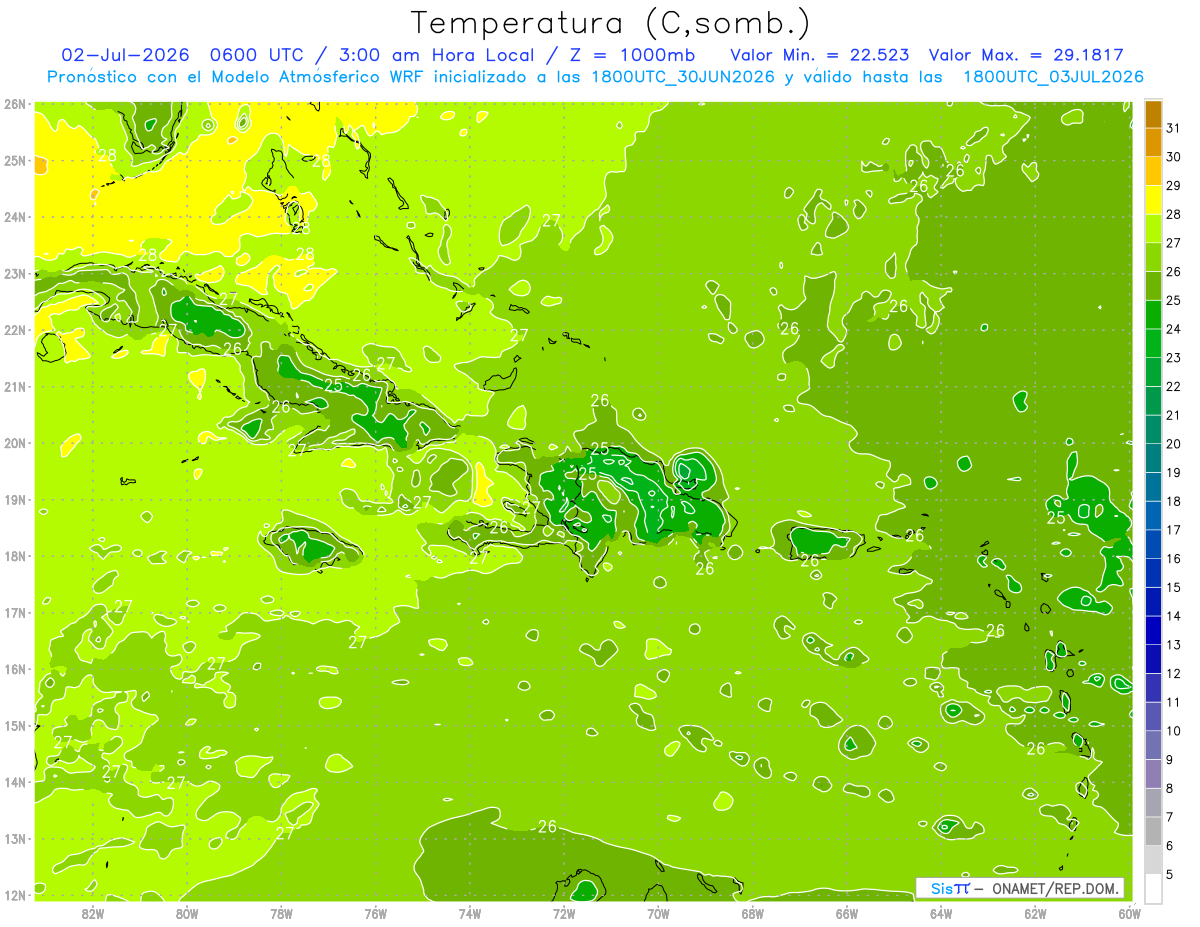This screenshot has width=1200, height=927.
Task: Click the "Temperatura (C,somb.)" chart title
Action: tap(611, 23)
